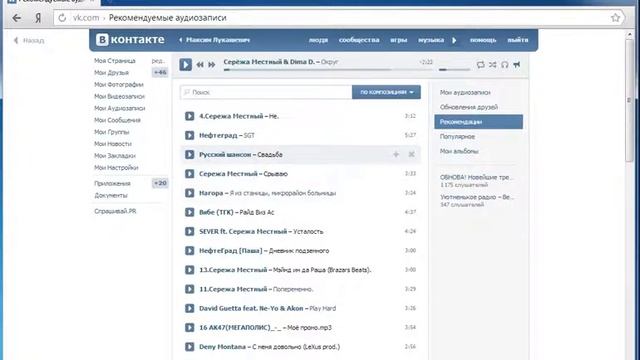The width and height of the screenshot is (640, 360).
Task: Click the main player play button
Action: coord(185,64)
